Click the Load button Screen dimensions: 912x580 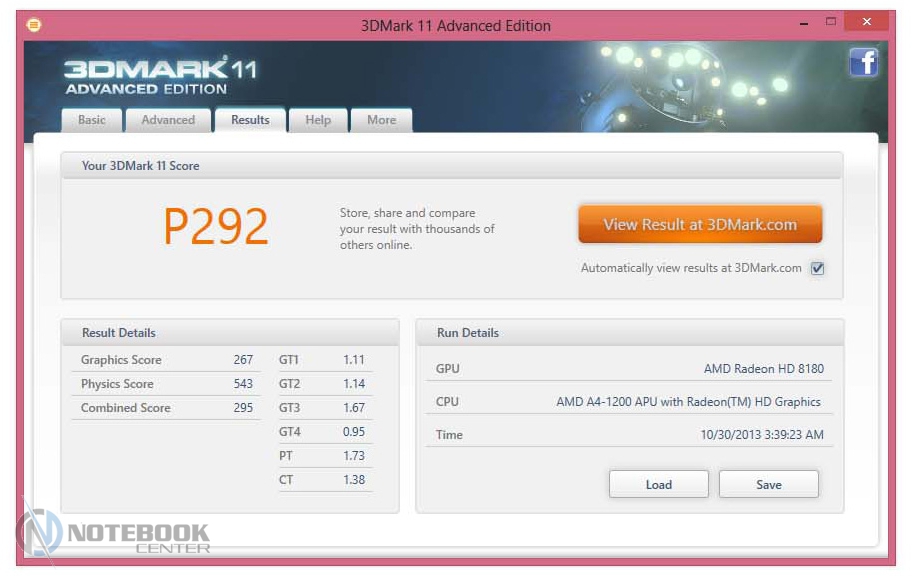pos(658,484)
